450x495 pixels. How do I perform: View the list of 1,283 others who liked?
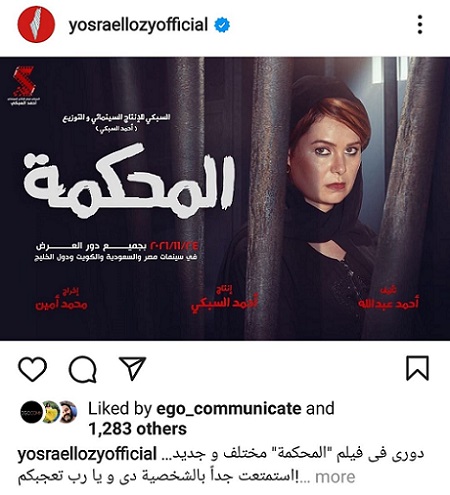(137, 429)
